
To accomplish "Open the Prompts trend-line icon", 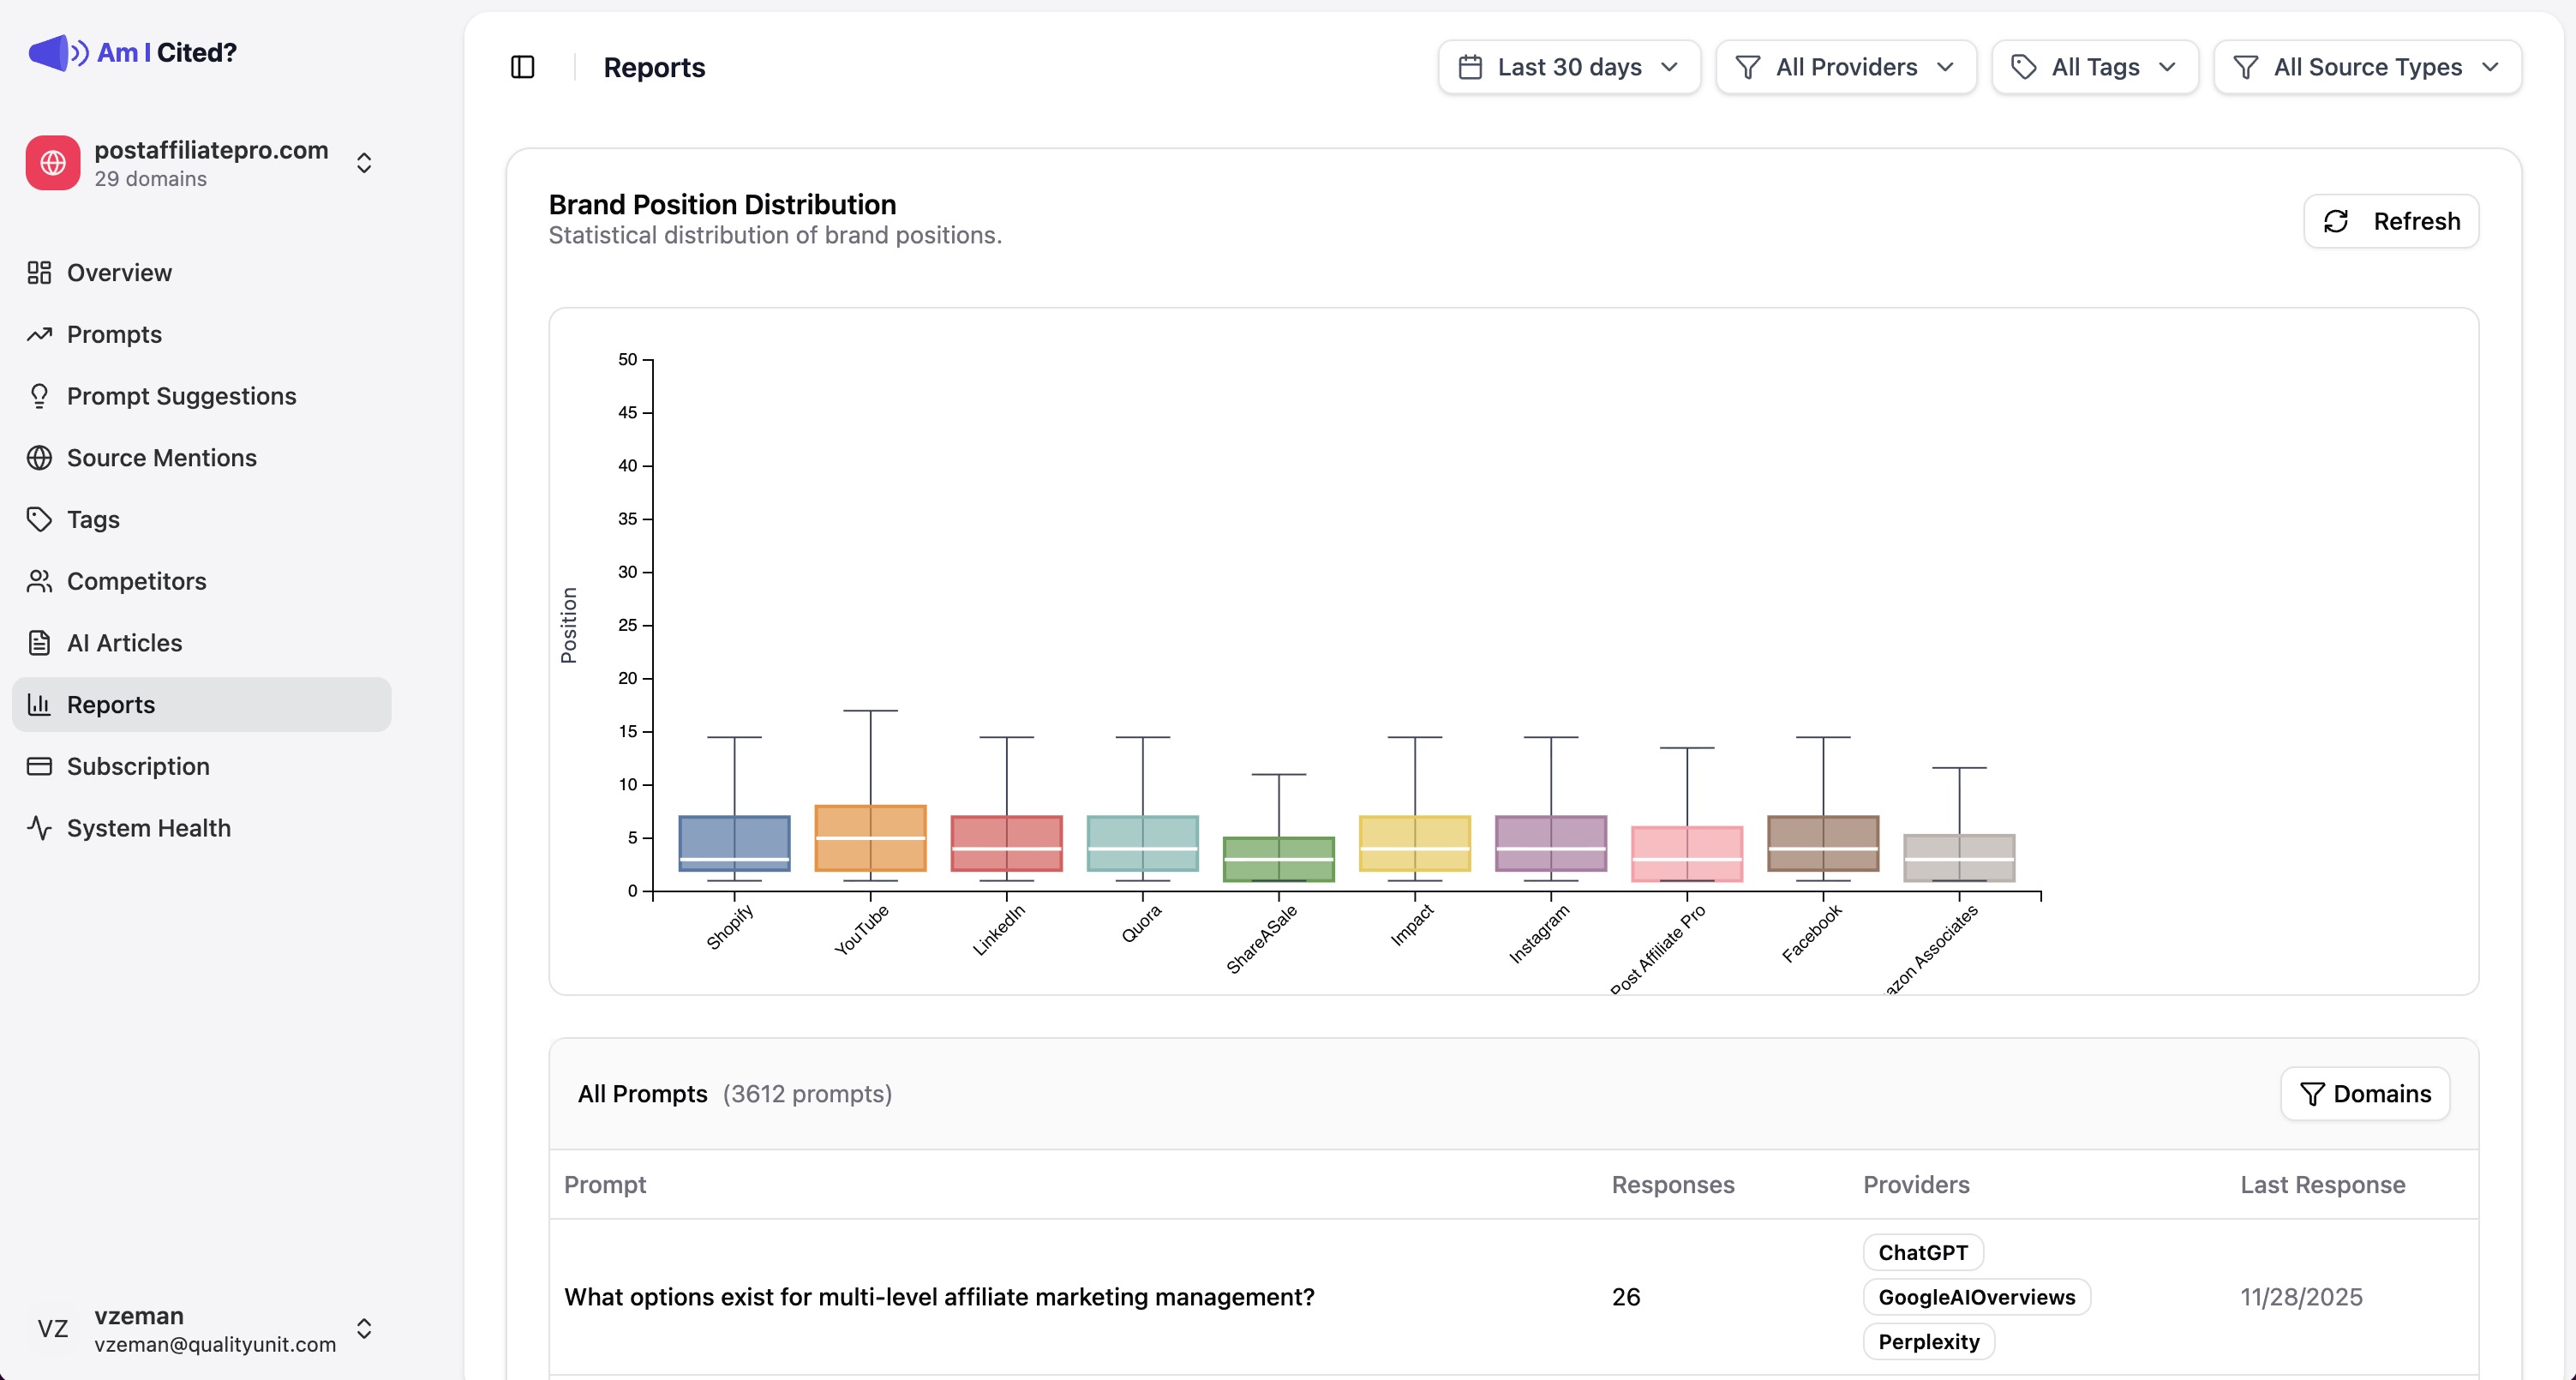I will (39, 334).
